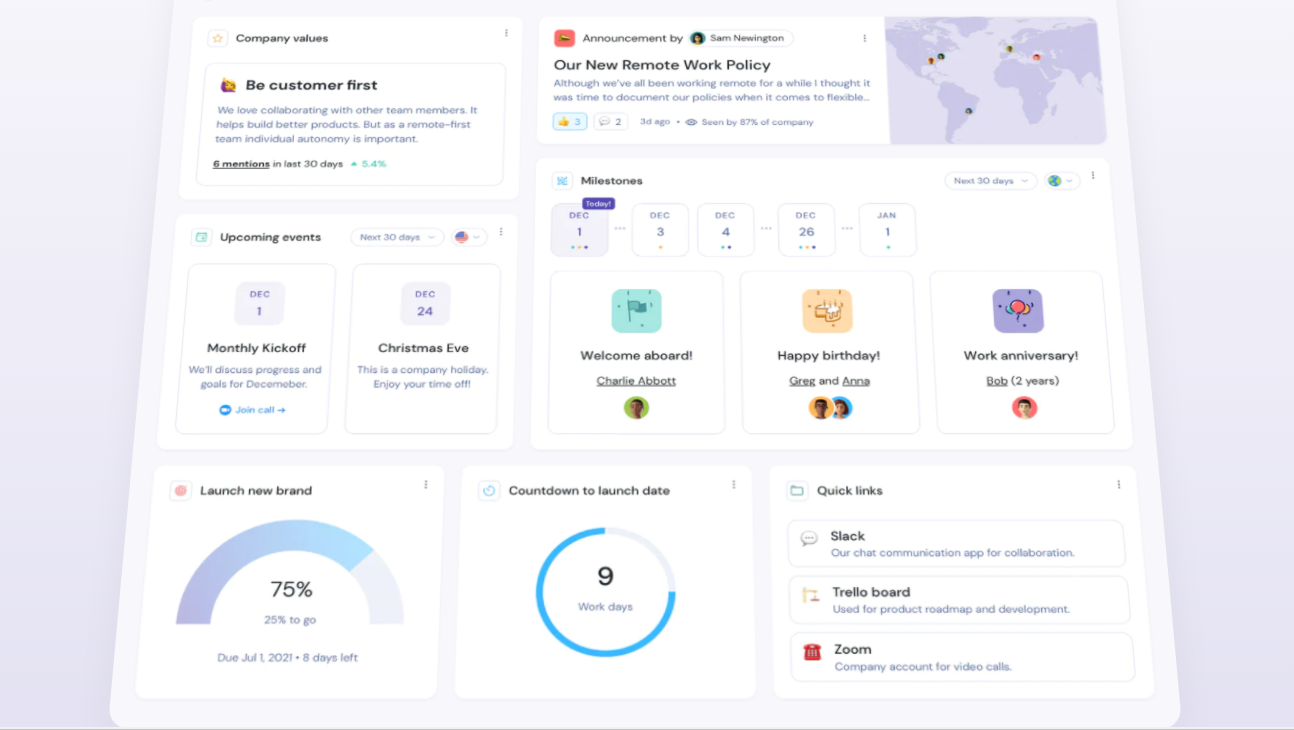Click the Welcome aboard flag icon
1294x730 pixels.
pos(636,311)
